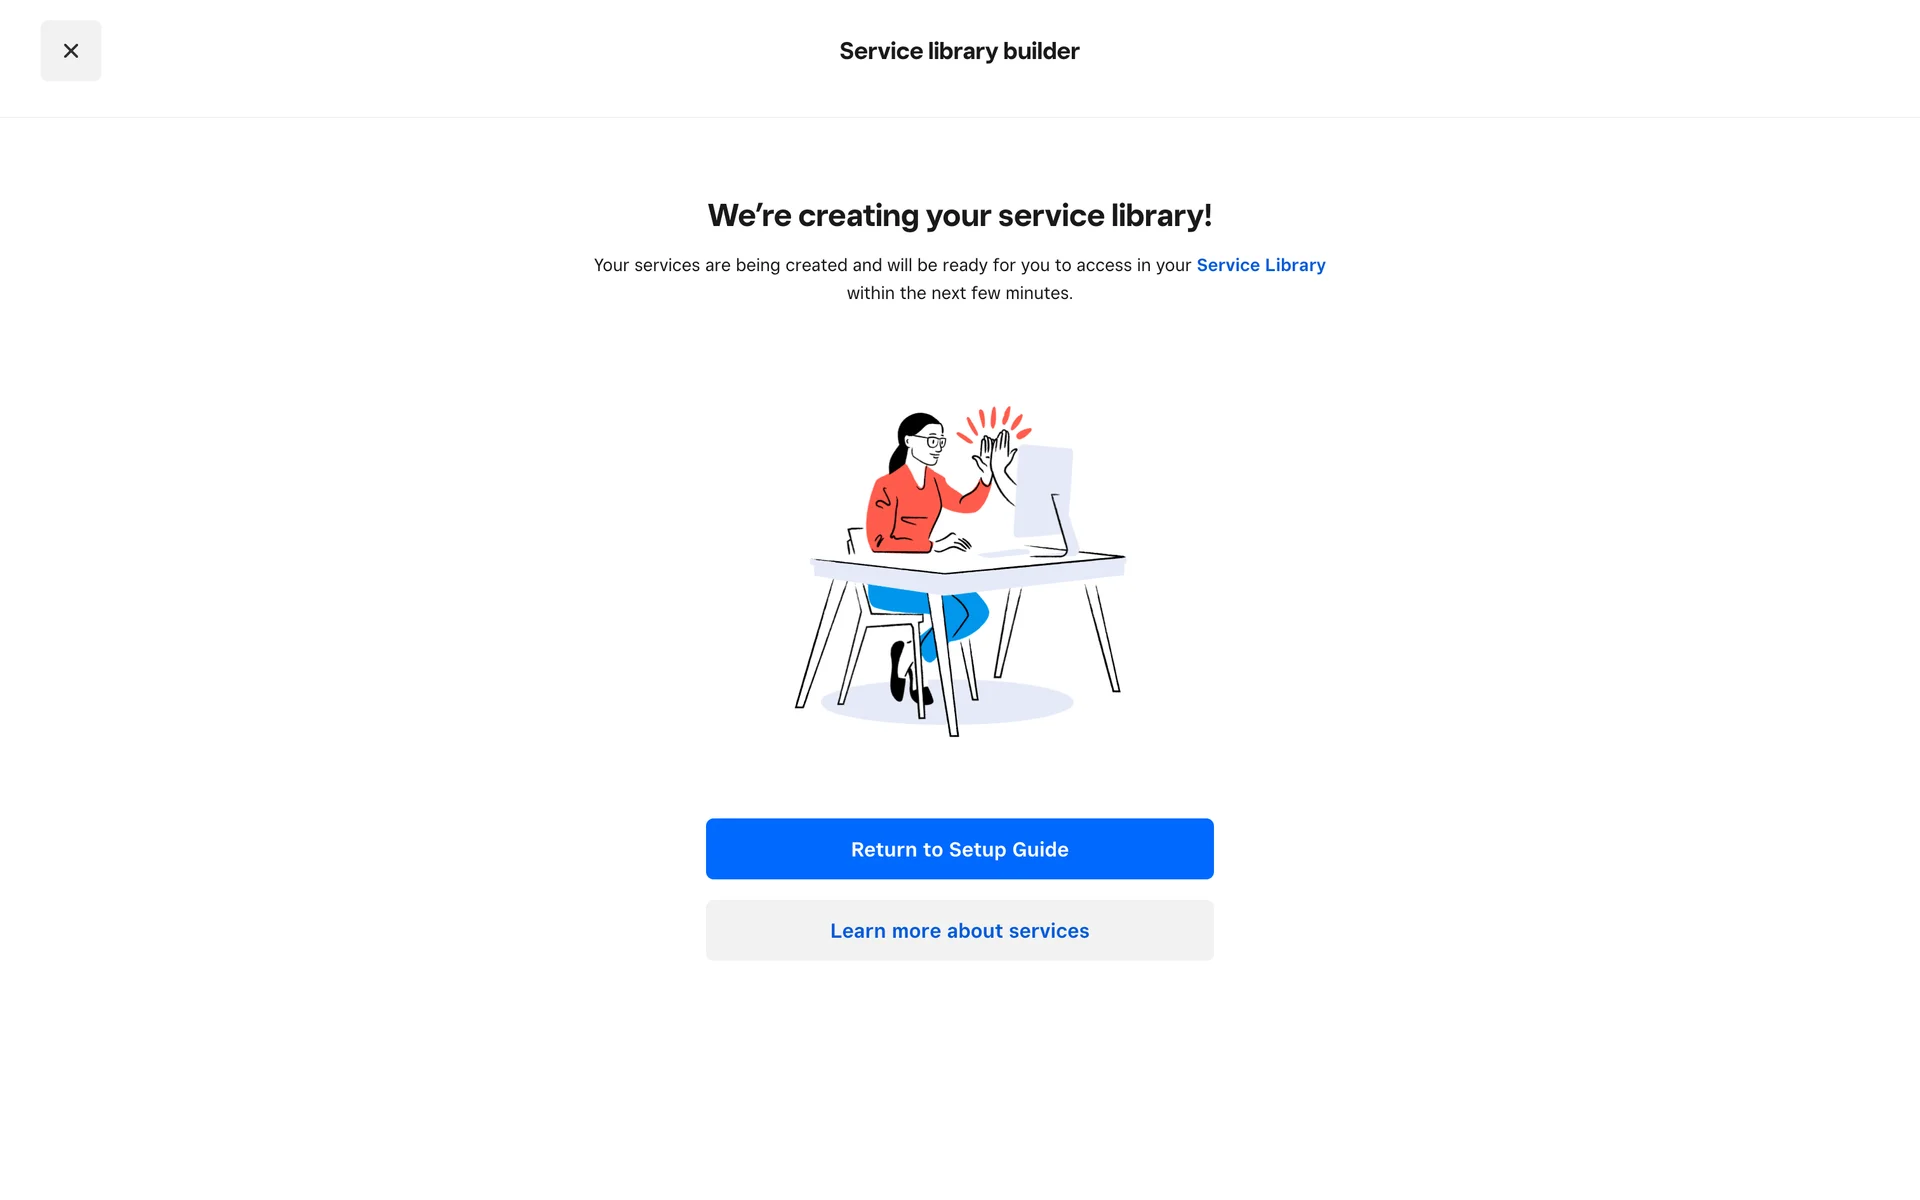
Task: Select the "We're creating your service library!" heading
Action: point(959,215)
